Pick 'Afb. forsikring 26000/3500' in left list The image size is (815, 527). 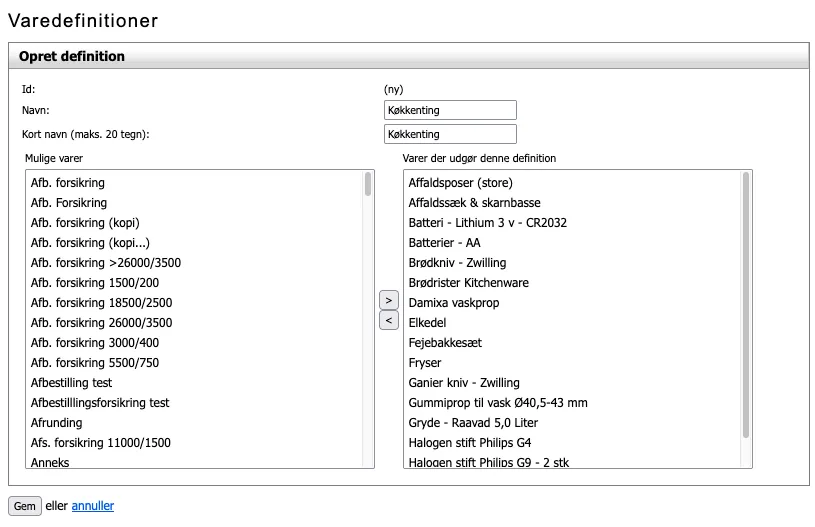click(101, 323)
